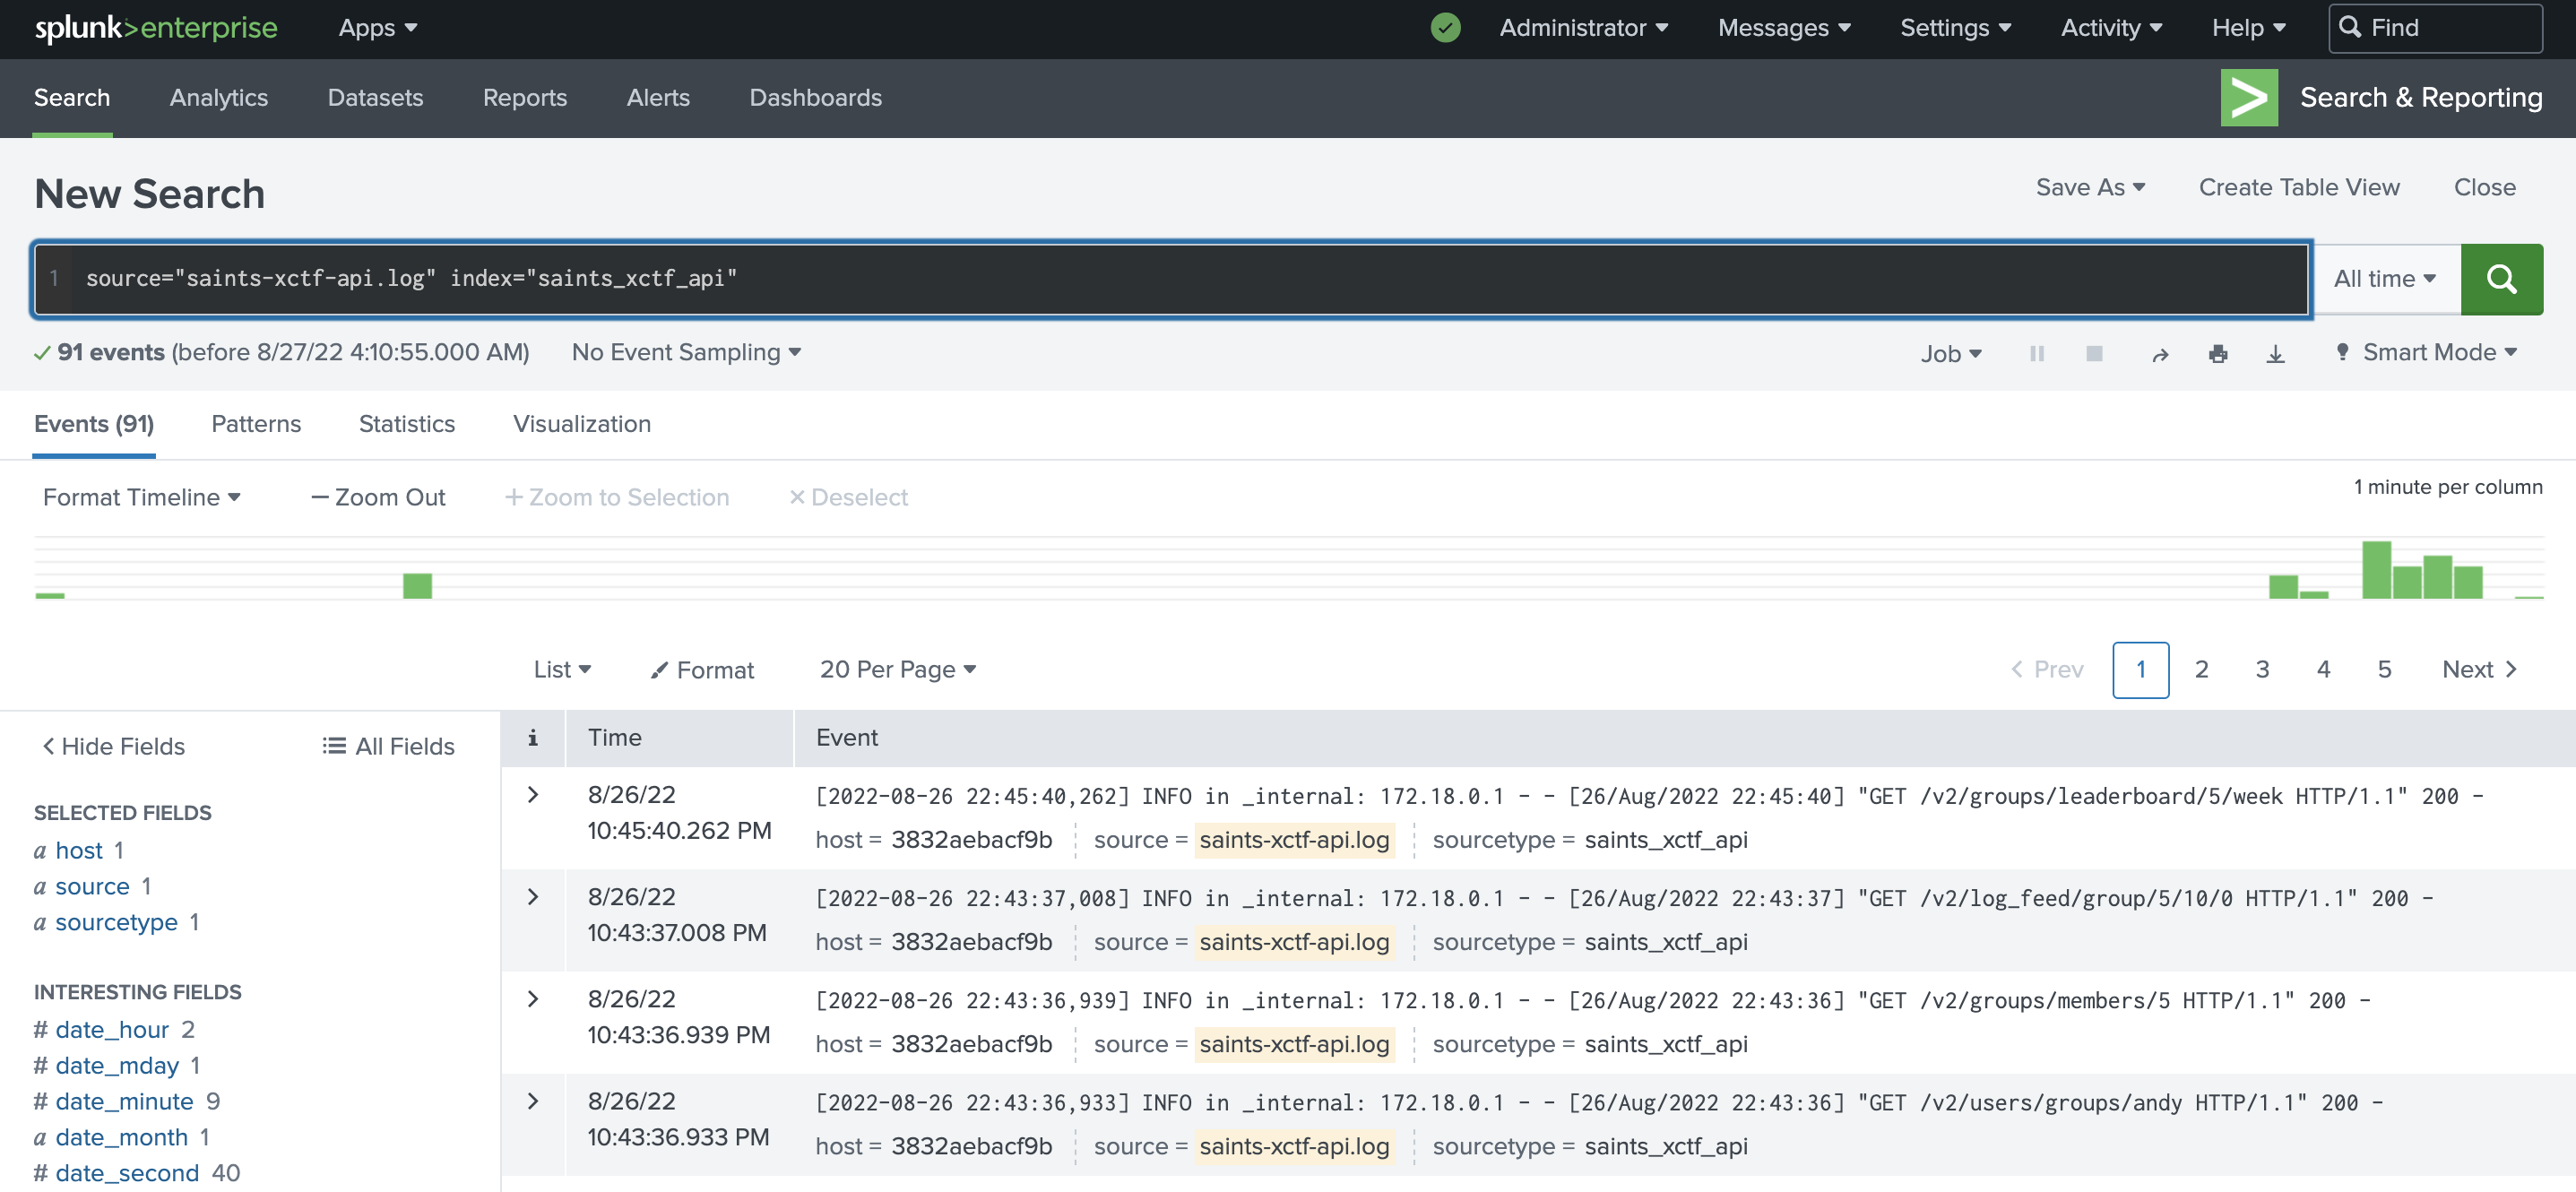Open the Alerts tab

[x=659, y=97]
